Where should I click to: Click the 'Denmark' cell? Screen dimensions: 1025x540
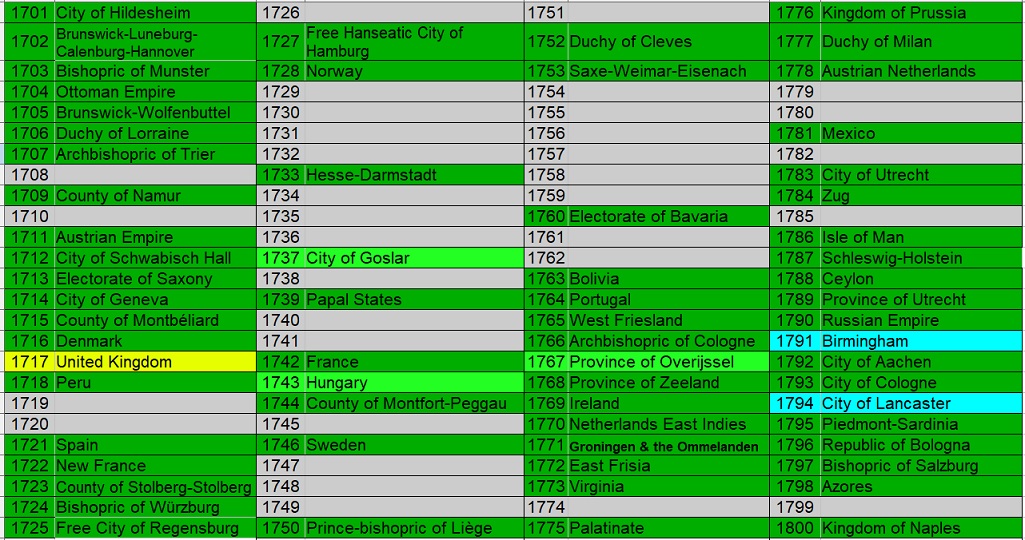pos(155,341)
